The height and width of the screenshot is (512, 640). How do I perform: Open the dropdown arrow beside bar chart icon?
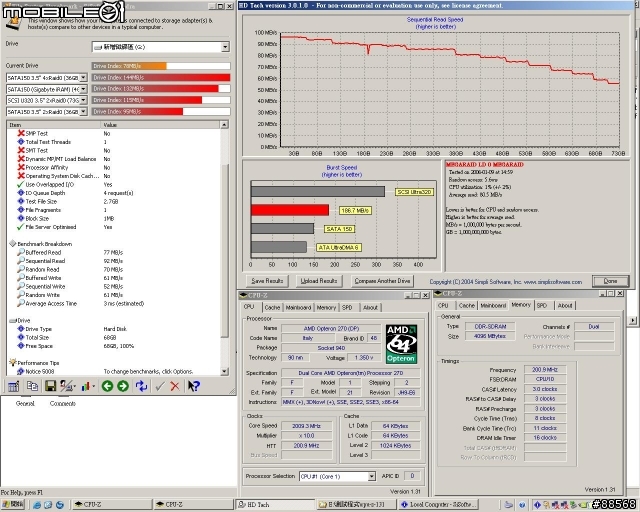point(93,386)
